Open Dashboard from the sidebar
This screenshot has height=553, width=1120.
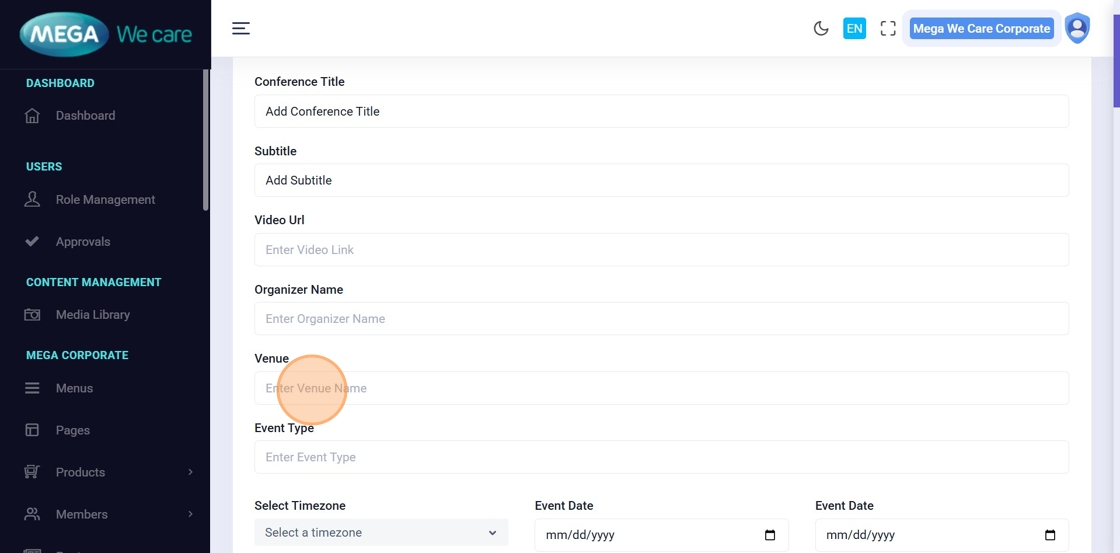[x=85, y=116]
